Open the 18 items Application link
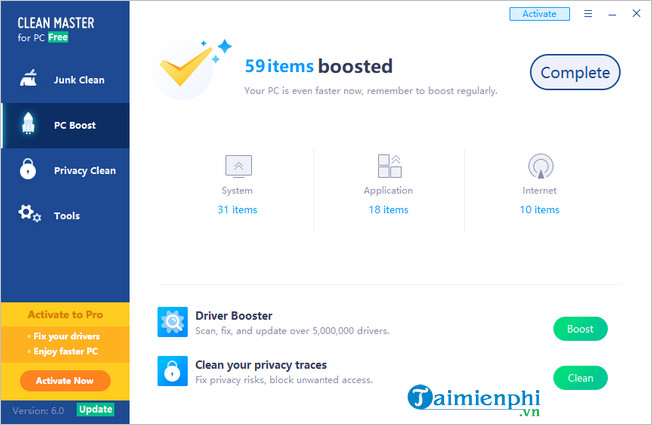Screen dimensions: 652x425 coord(388,210)
